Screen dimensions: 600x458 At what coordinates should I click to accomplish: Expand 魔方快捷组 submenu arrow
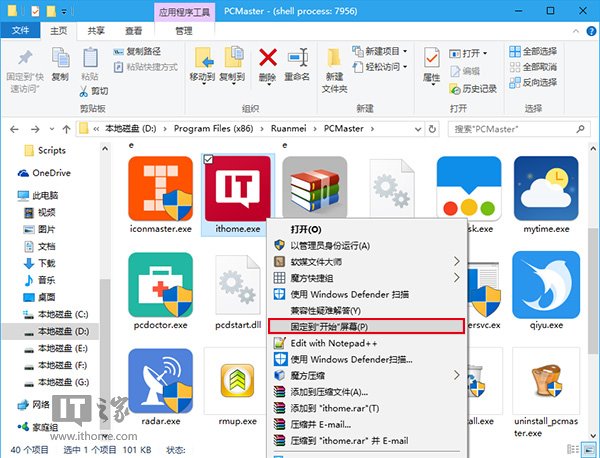point(457,277)
